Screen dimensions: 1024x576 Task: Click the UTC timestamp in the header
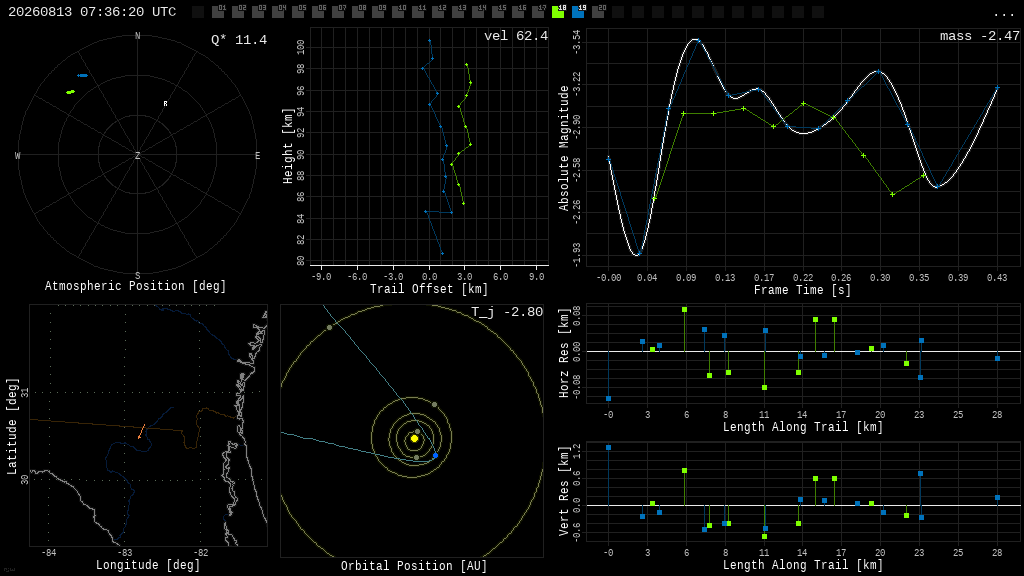pos(92,12)
